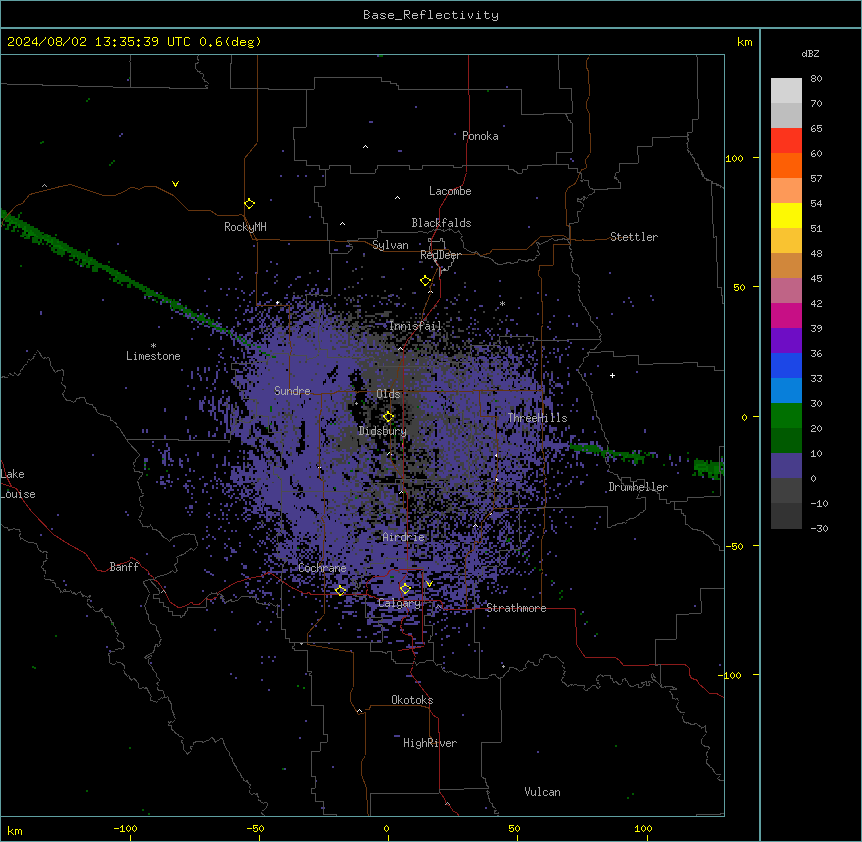Select the dark orange swatch between 60 and 57 dBZ
The image size is (862, 842).
pos(786,165)
